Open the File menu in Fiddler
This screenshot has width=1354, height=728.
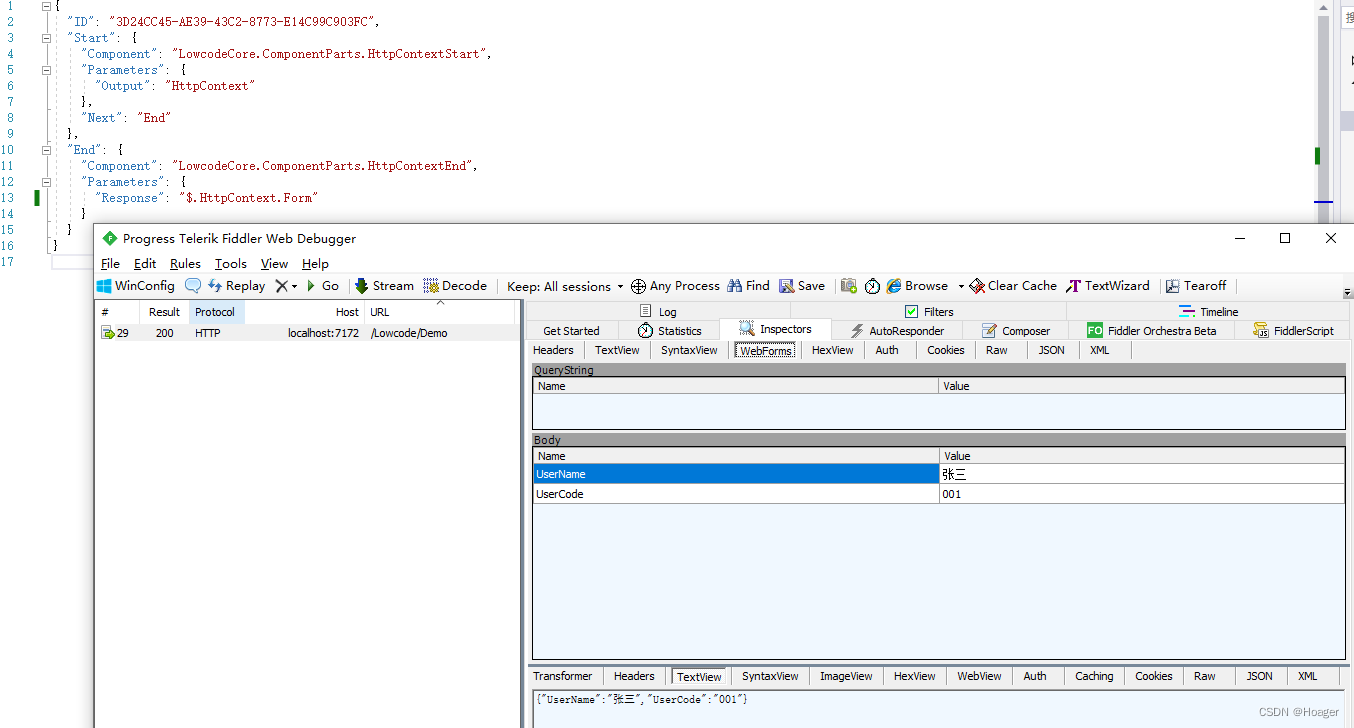coord(110,264)
